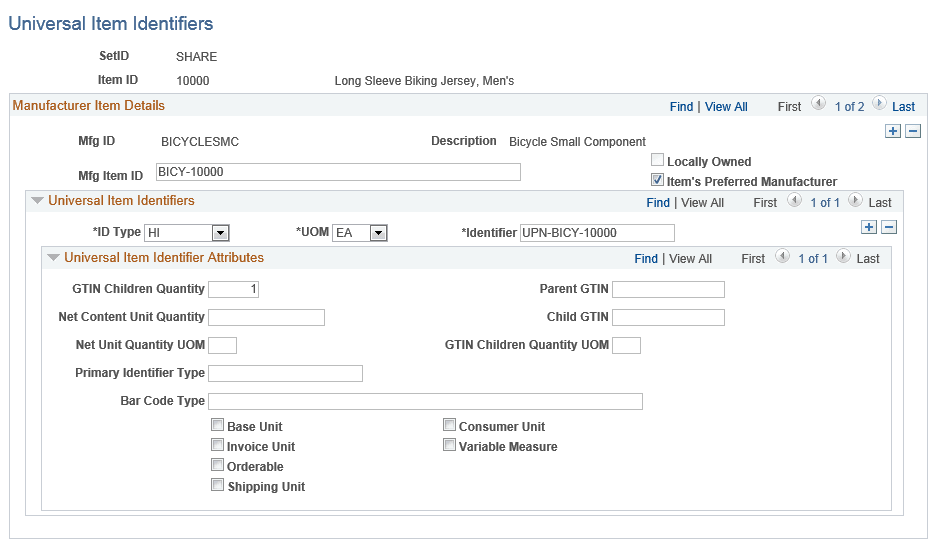This screenshot has height=548, width=937.
Task: Enable the Variable Measure checkbox
Action: [449, 445]
